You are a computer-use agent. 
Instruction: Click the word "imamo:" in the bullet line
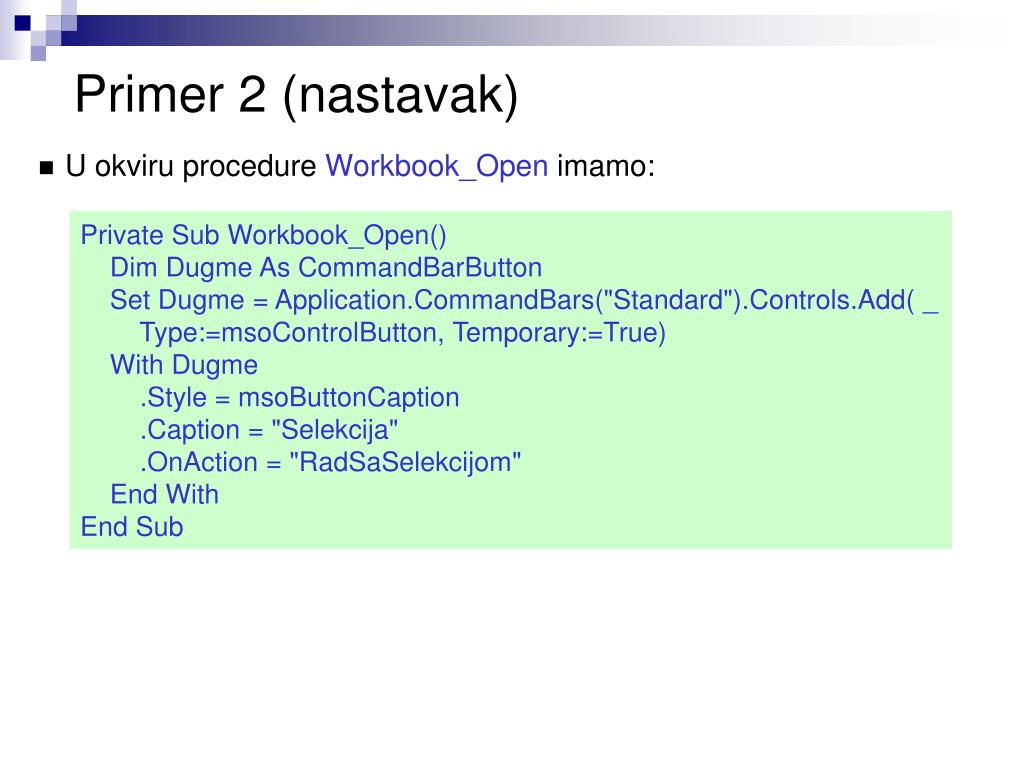pyautogui.click(x=605, y=167)
